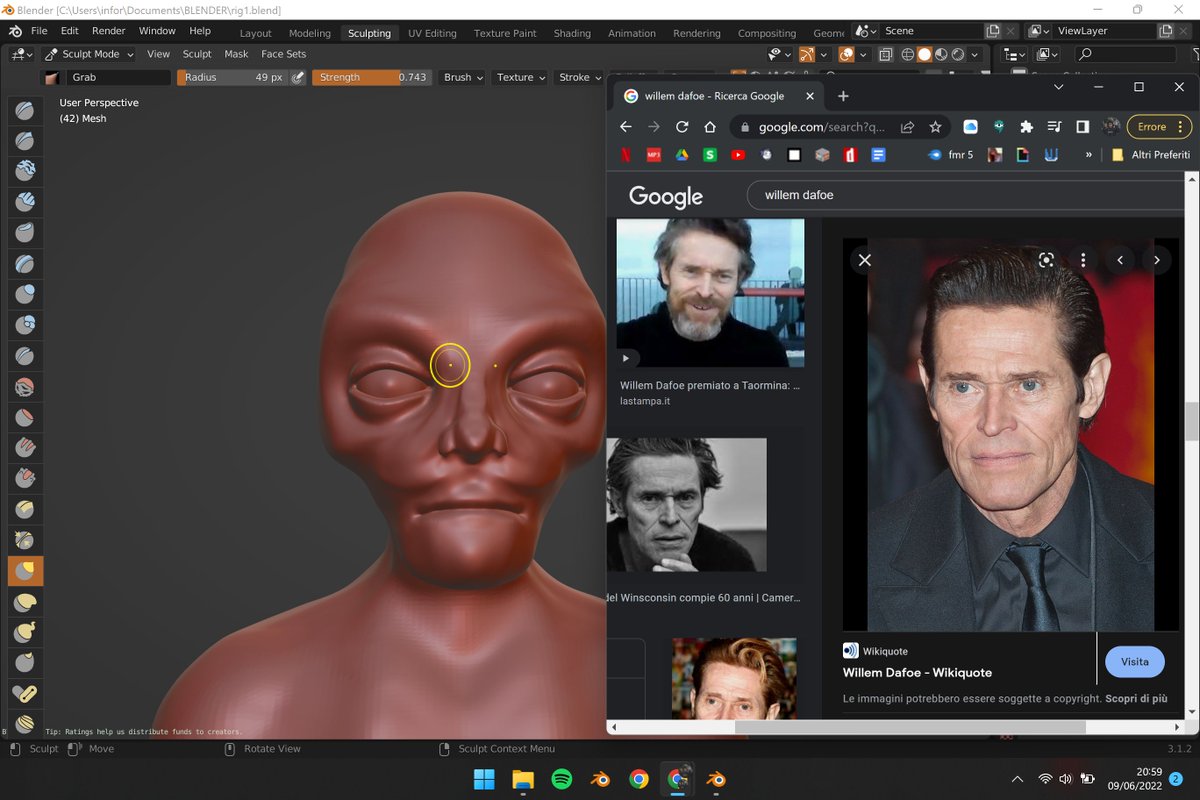Click the Errore button in Chrome
Image resolution: width=1200 pixels, height=800 pixels.
[x=1159, y=127]
